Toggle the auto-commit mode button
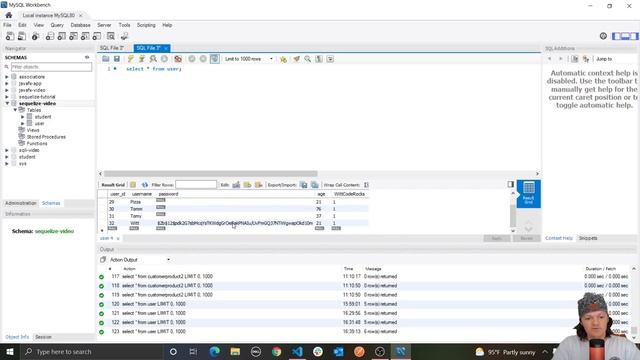This screenshot has height=360, width=640. (215, 59)
